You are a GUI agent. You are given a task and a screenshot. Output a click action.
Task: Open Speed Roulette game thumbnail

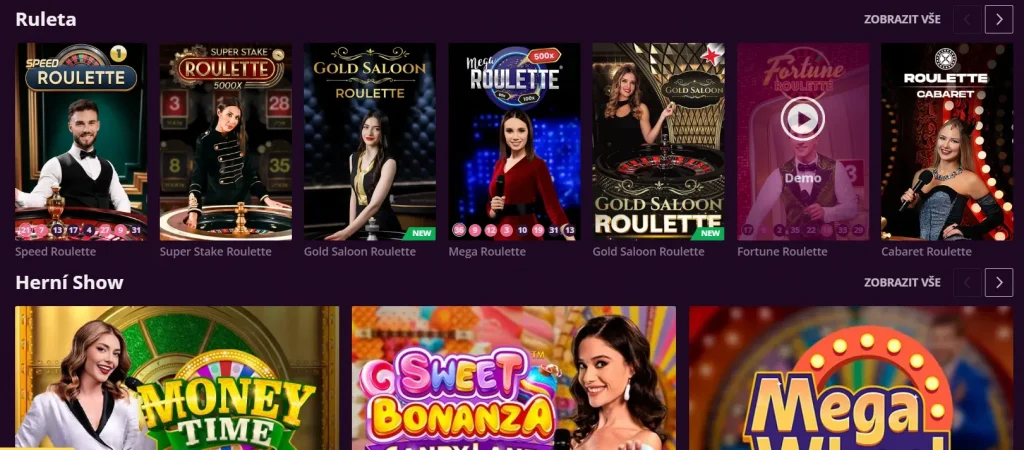[x=81, y=142]
